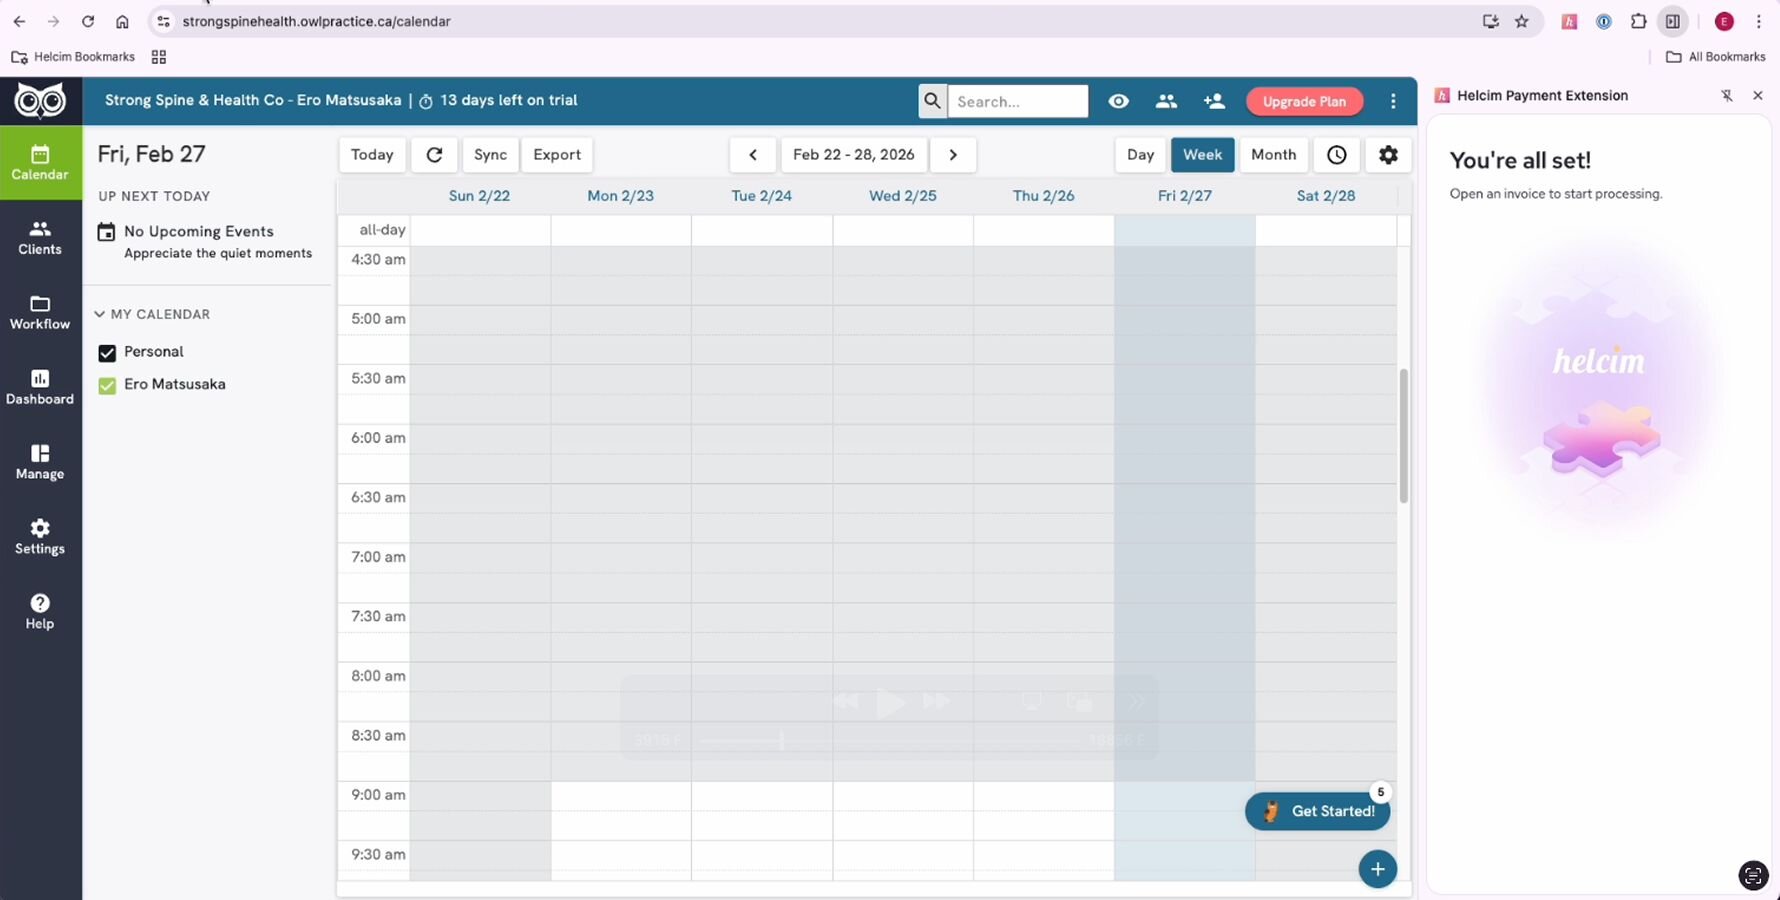Click the Upgrade Plan button

(1304, 101)
